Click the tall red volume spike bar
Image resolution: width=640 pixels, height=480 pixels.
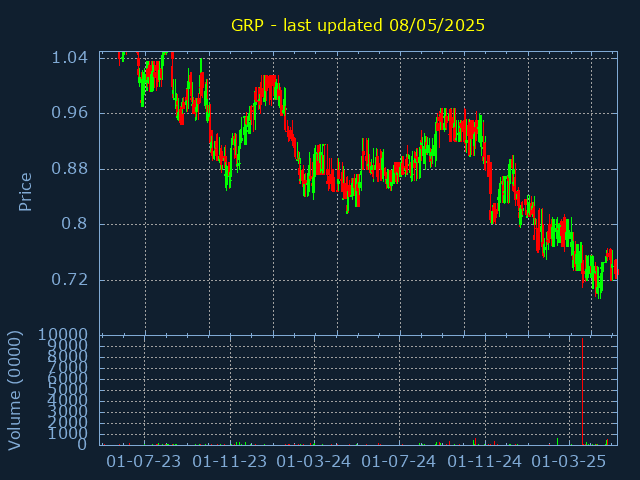582,391
